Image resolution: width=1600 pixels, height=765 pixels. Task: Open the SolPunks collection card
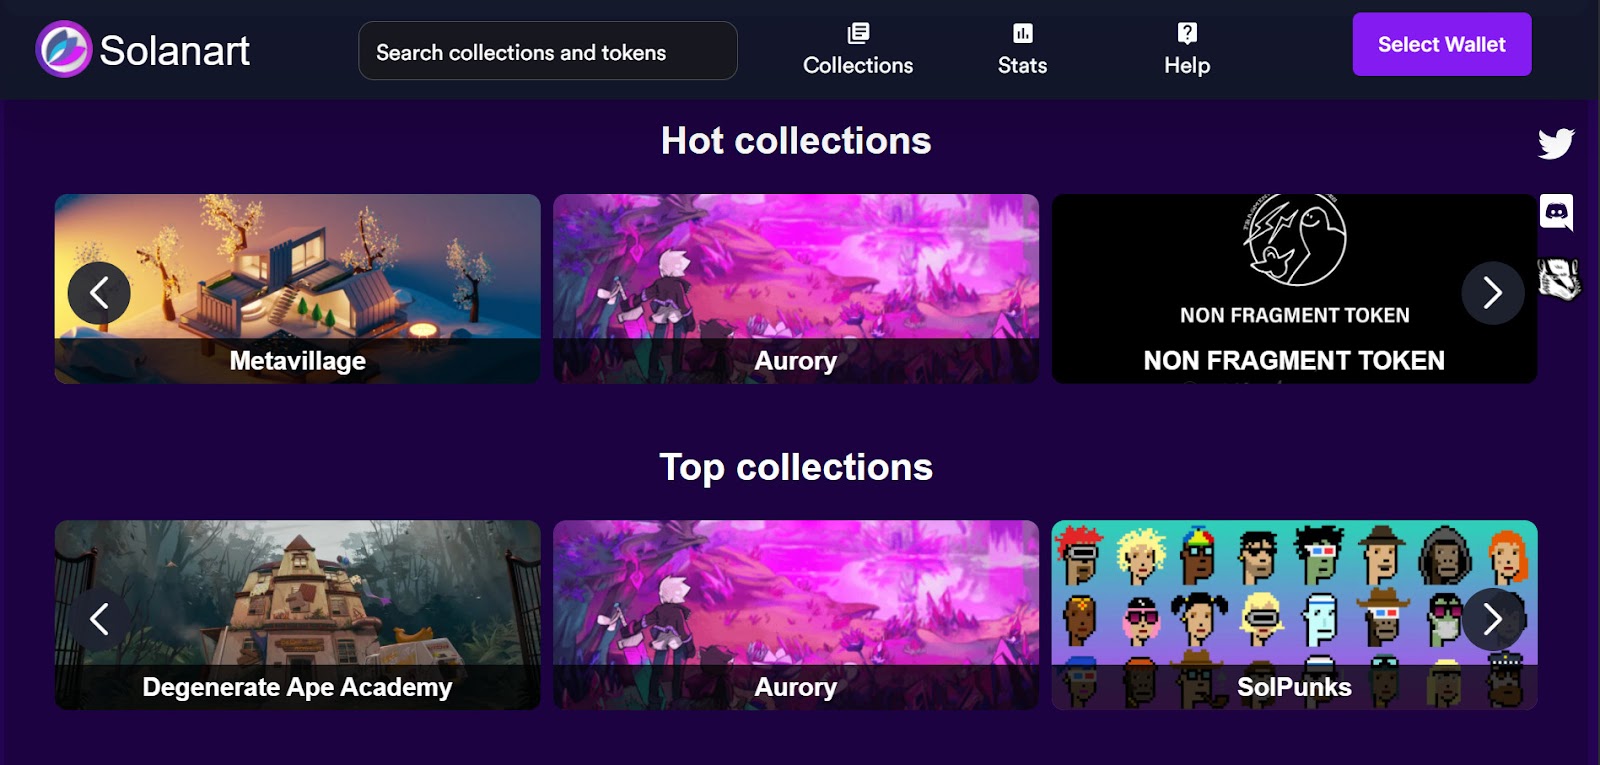coord(1294,615)
